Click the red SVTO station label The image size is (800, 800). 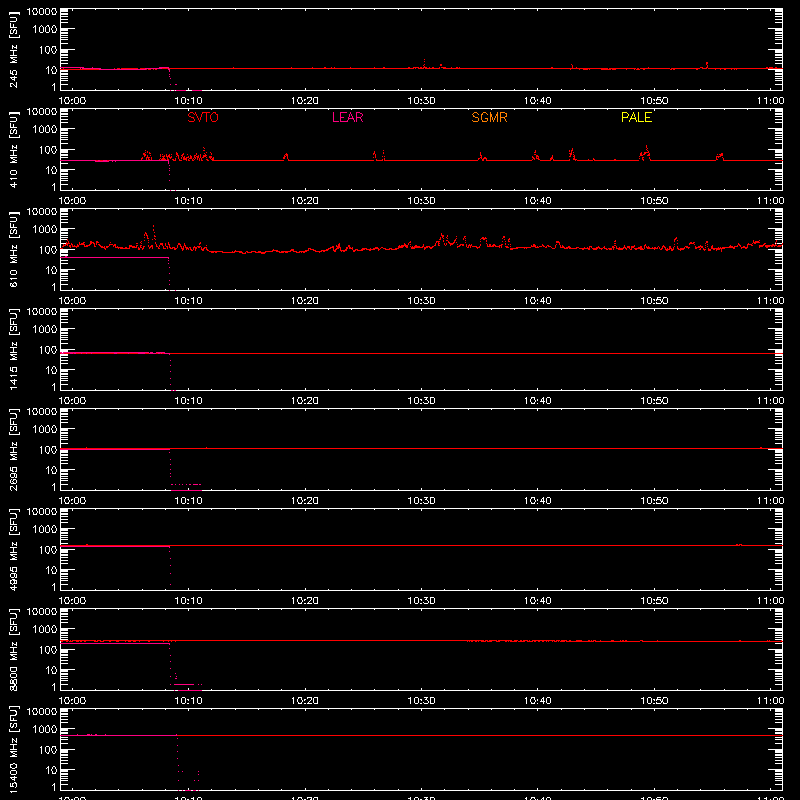click(203, 117)
